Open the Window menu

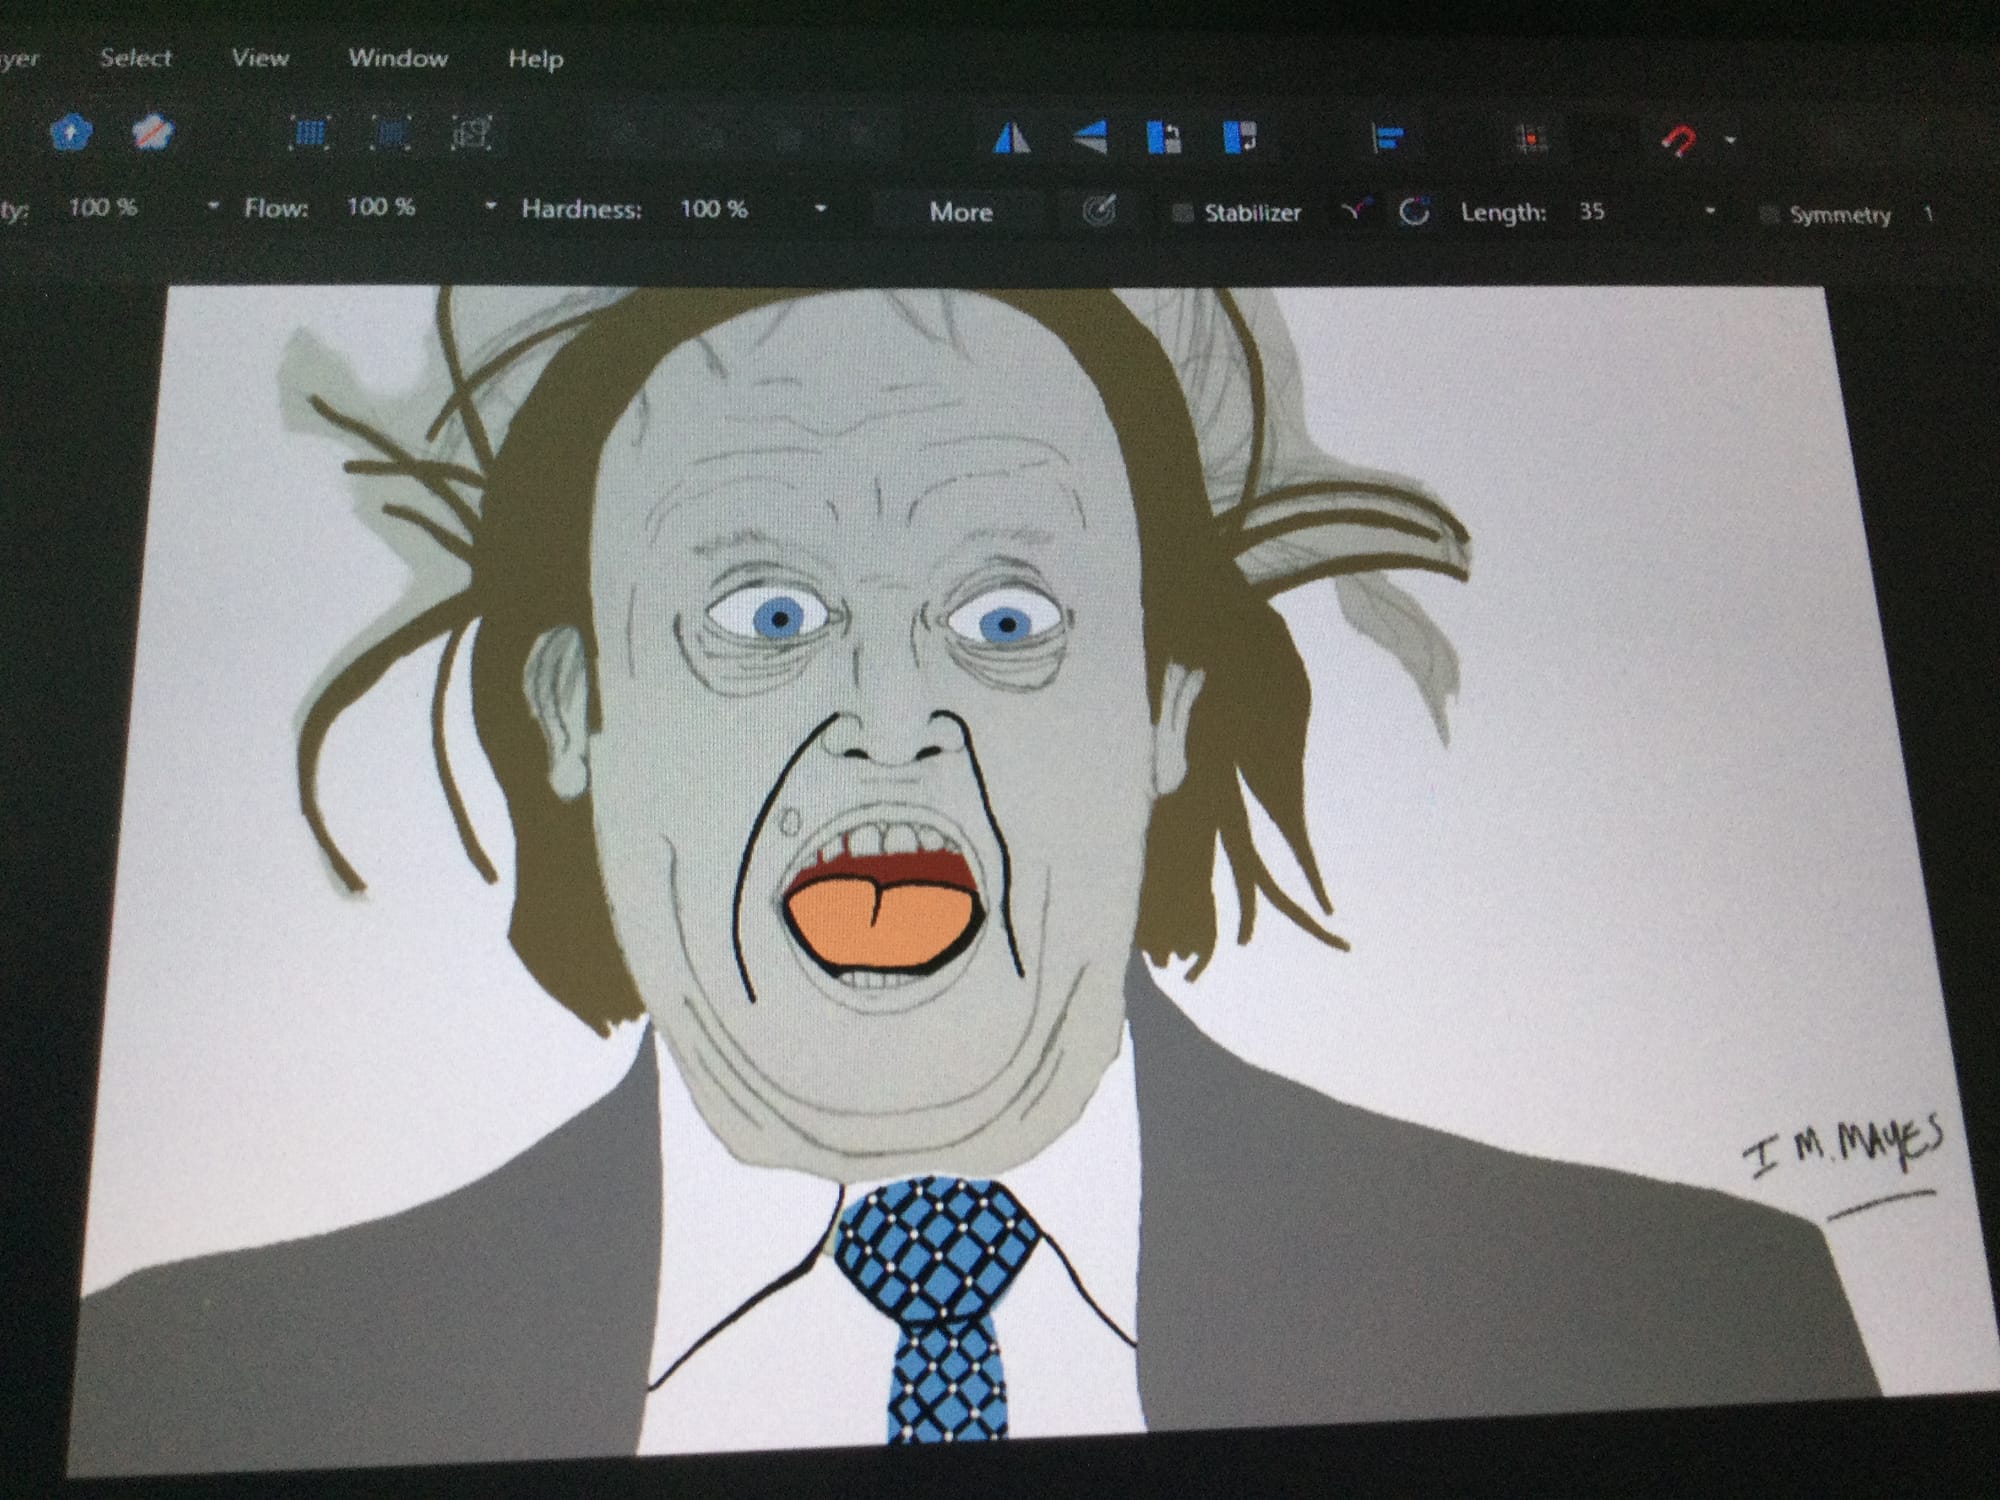(x=398, y=58)
